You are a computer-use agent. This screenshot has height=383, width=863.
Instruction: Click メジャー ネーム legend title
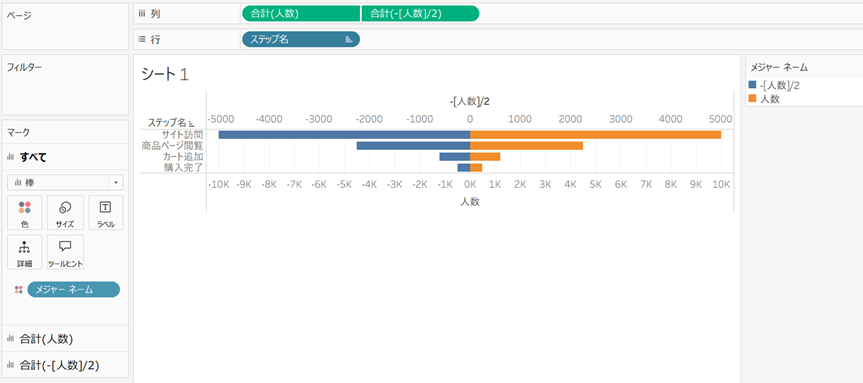pyautogui.click(x=779, y=67)
